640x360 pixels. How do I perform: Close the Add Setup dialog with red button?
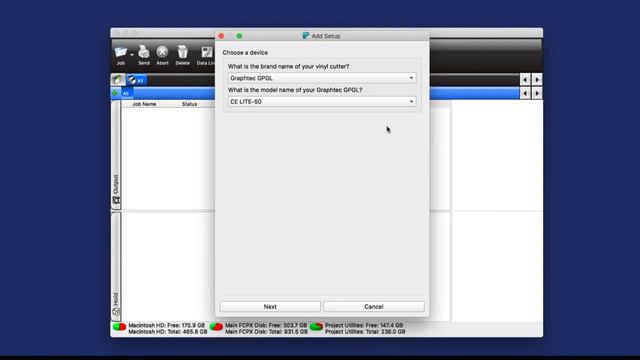(x=221, y=36)
